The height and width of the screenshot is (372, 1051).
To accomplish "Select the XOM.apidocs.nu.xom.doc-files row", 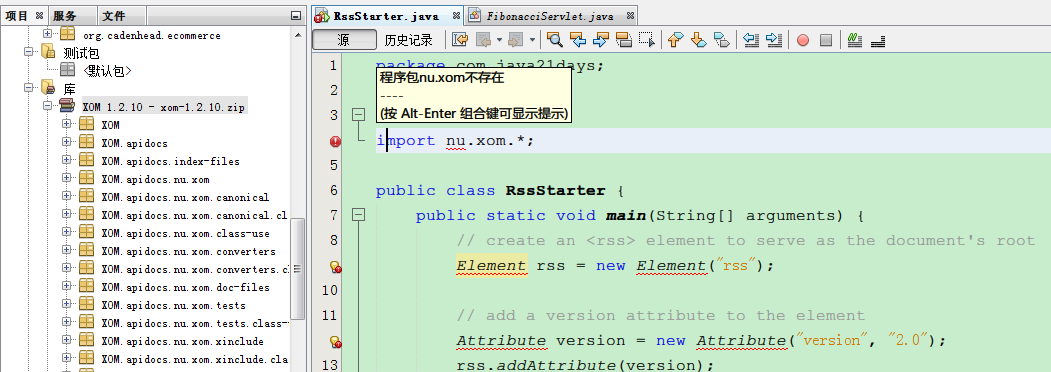I will 186,287.
